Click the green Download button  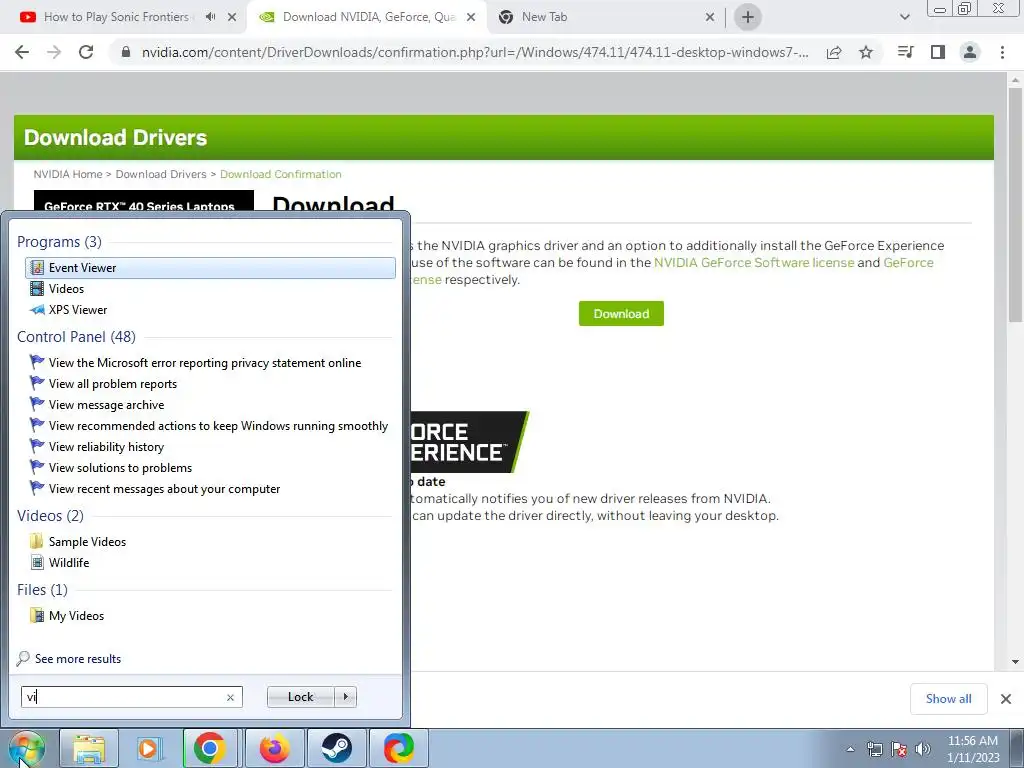[x=621, y=313]
